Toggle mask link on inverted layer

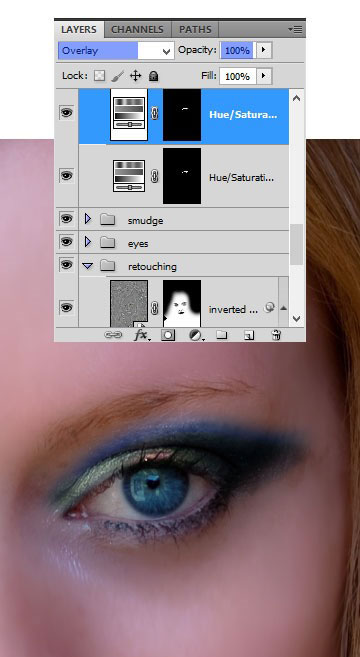155,308
